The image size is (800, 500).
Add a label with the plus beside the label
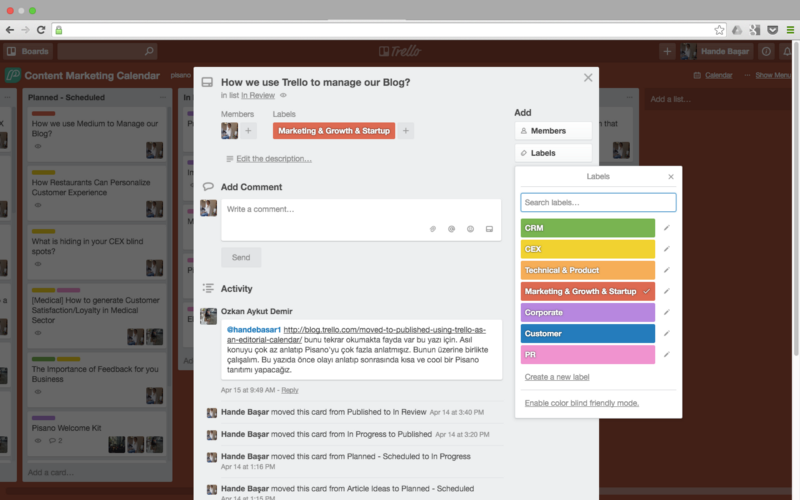(406, 131)
